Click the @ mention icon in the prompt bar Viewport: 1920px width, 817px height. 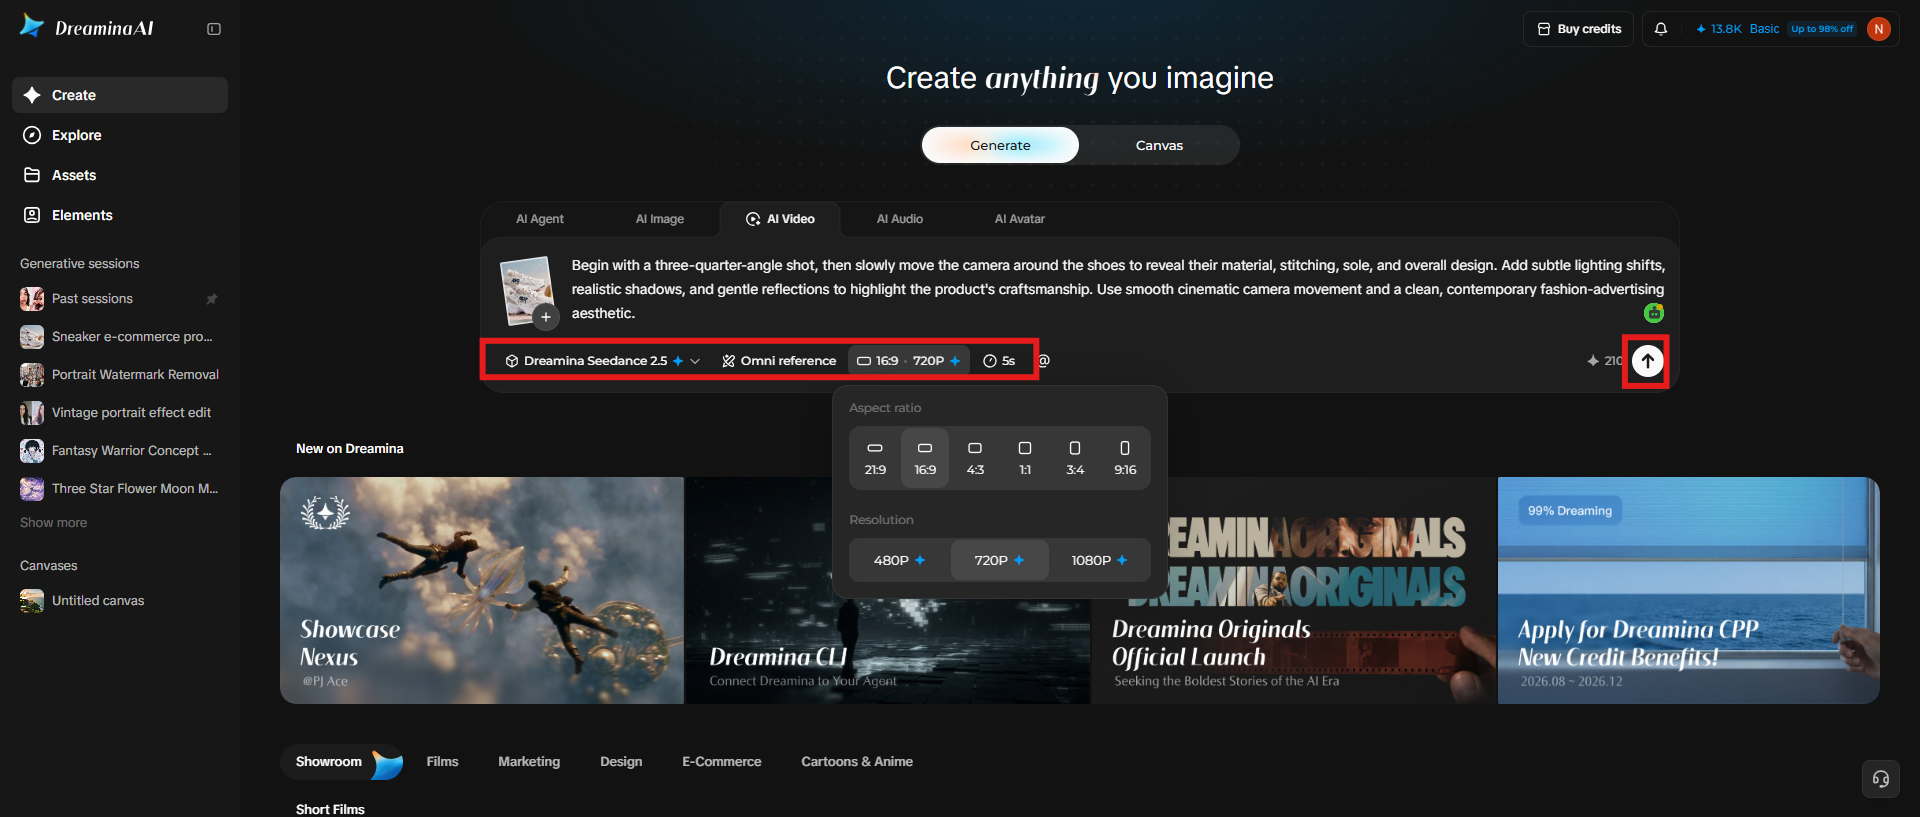coord(1044,361)
